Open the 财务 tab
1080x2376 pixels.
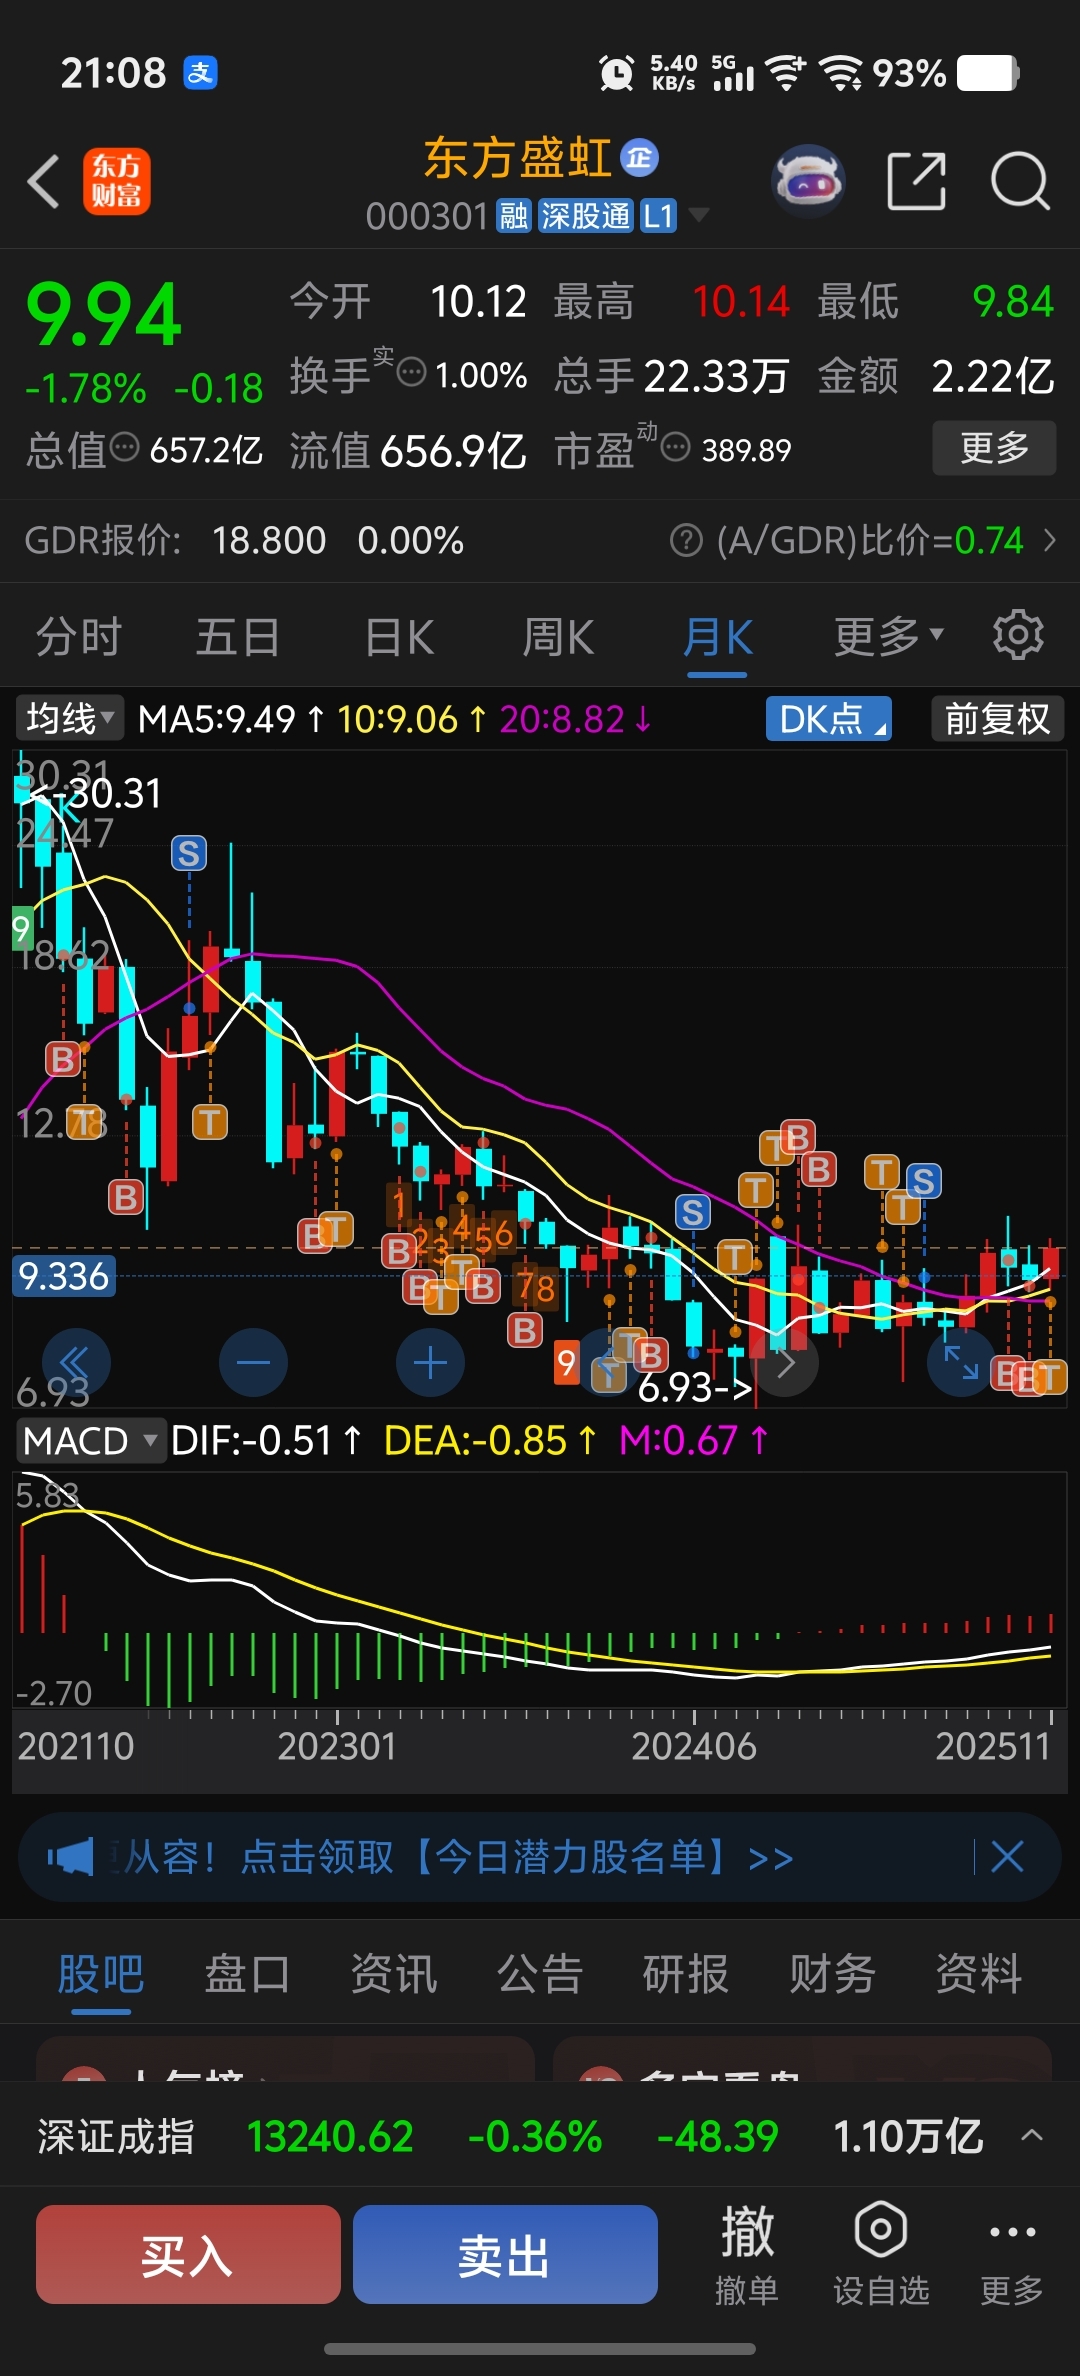[833, 1975]
